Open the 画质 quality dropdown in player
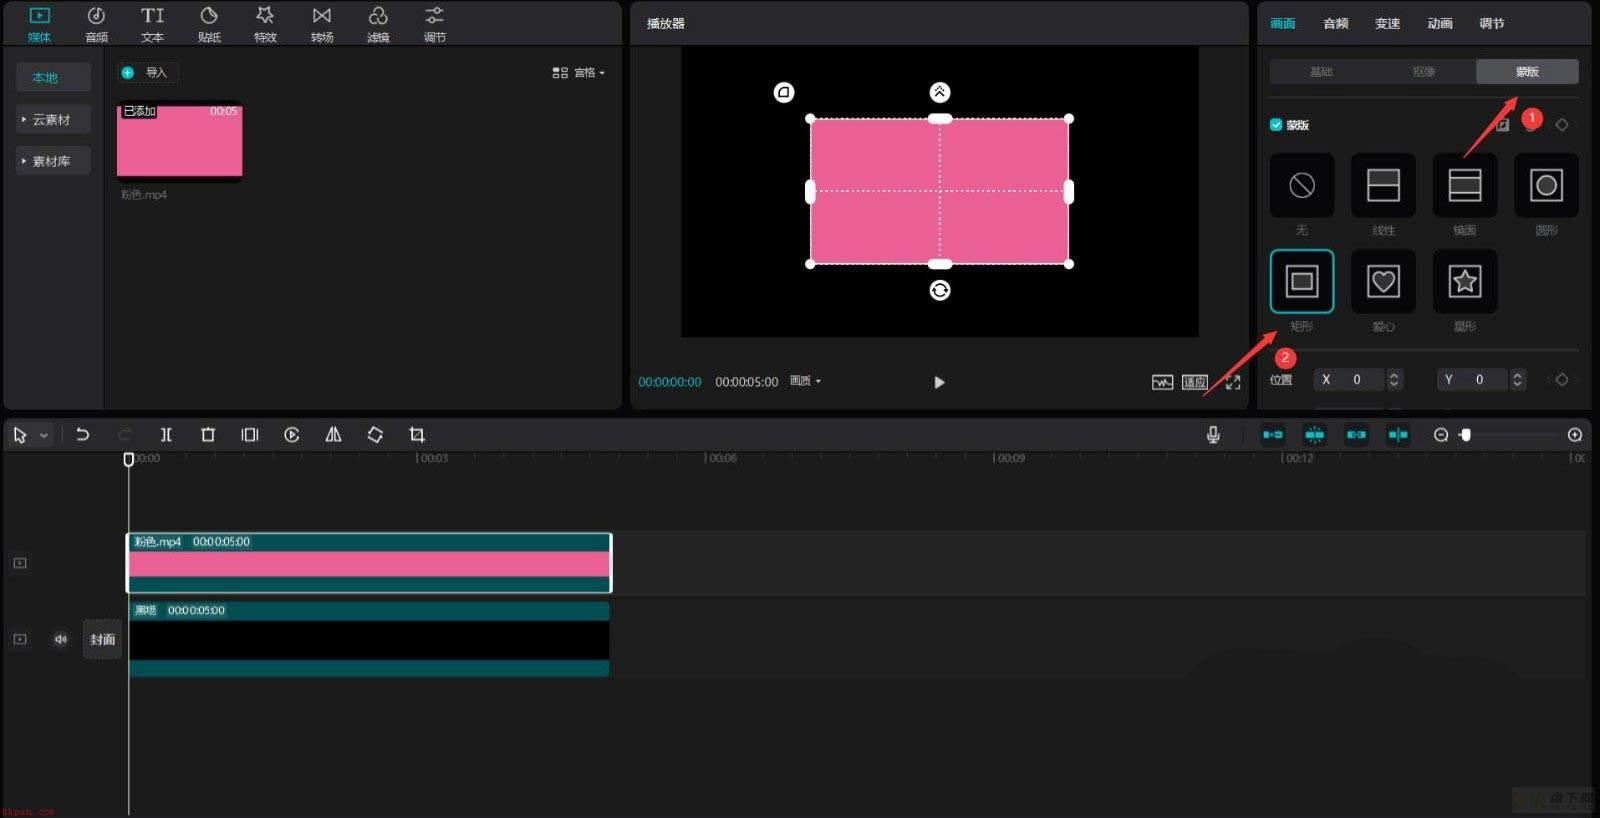This screenshot has height=818, width=1600. (x=805, y=381)
